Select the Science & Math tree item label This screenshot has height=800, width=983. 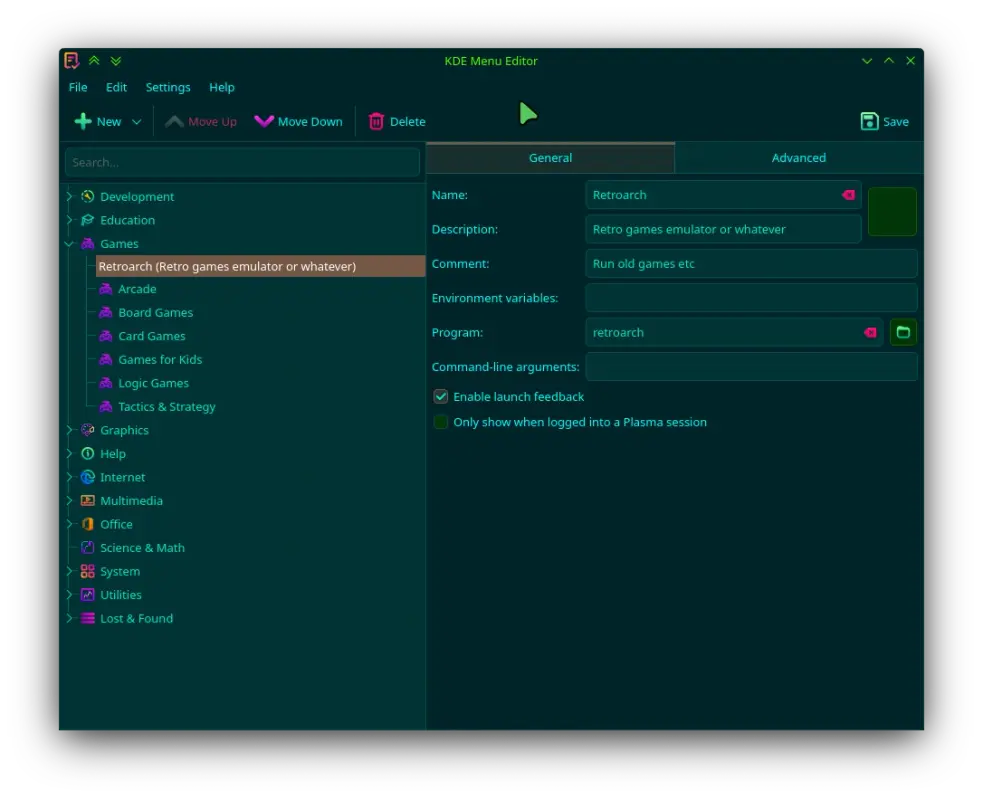(142, 548)
